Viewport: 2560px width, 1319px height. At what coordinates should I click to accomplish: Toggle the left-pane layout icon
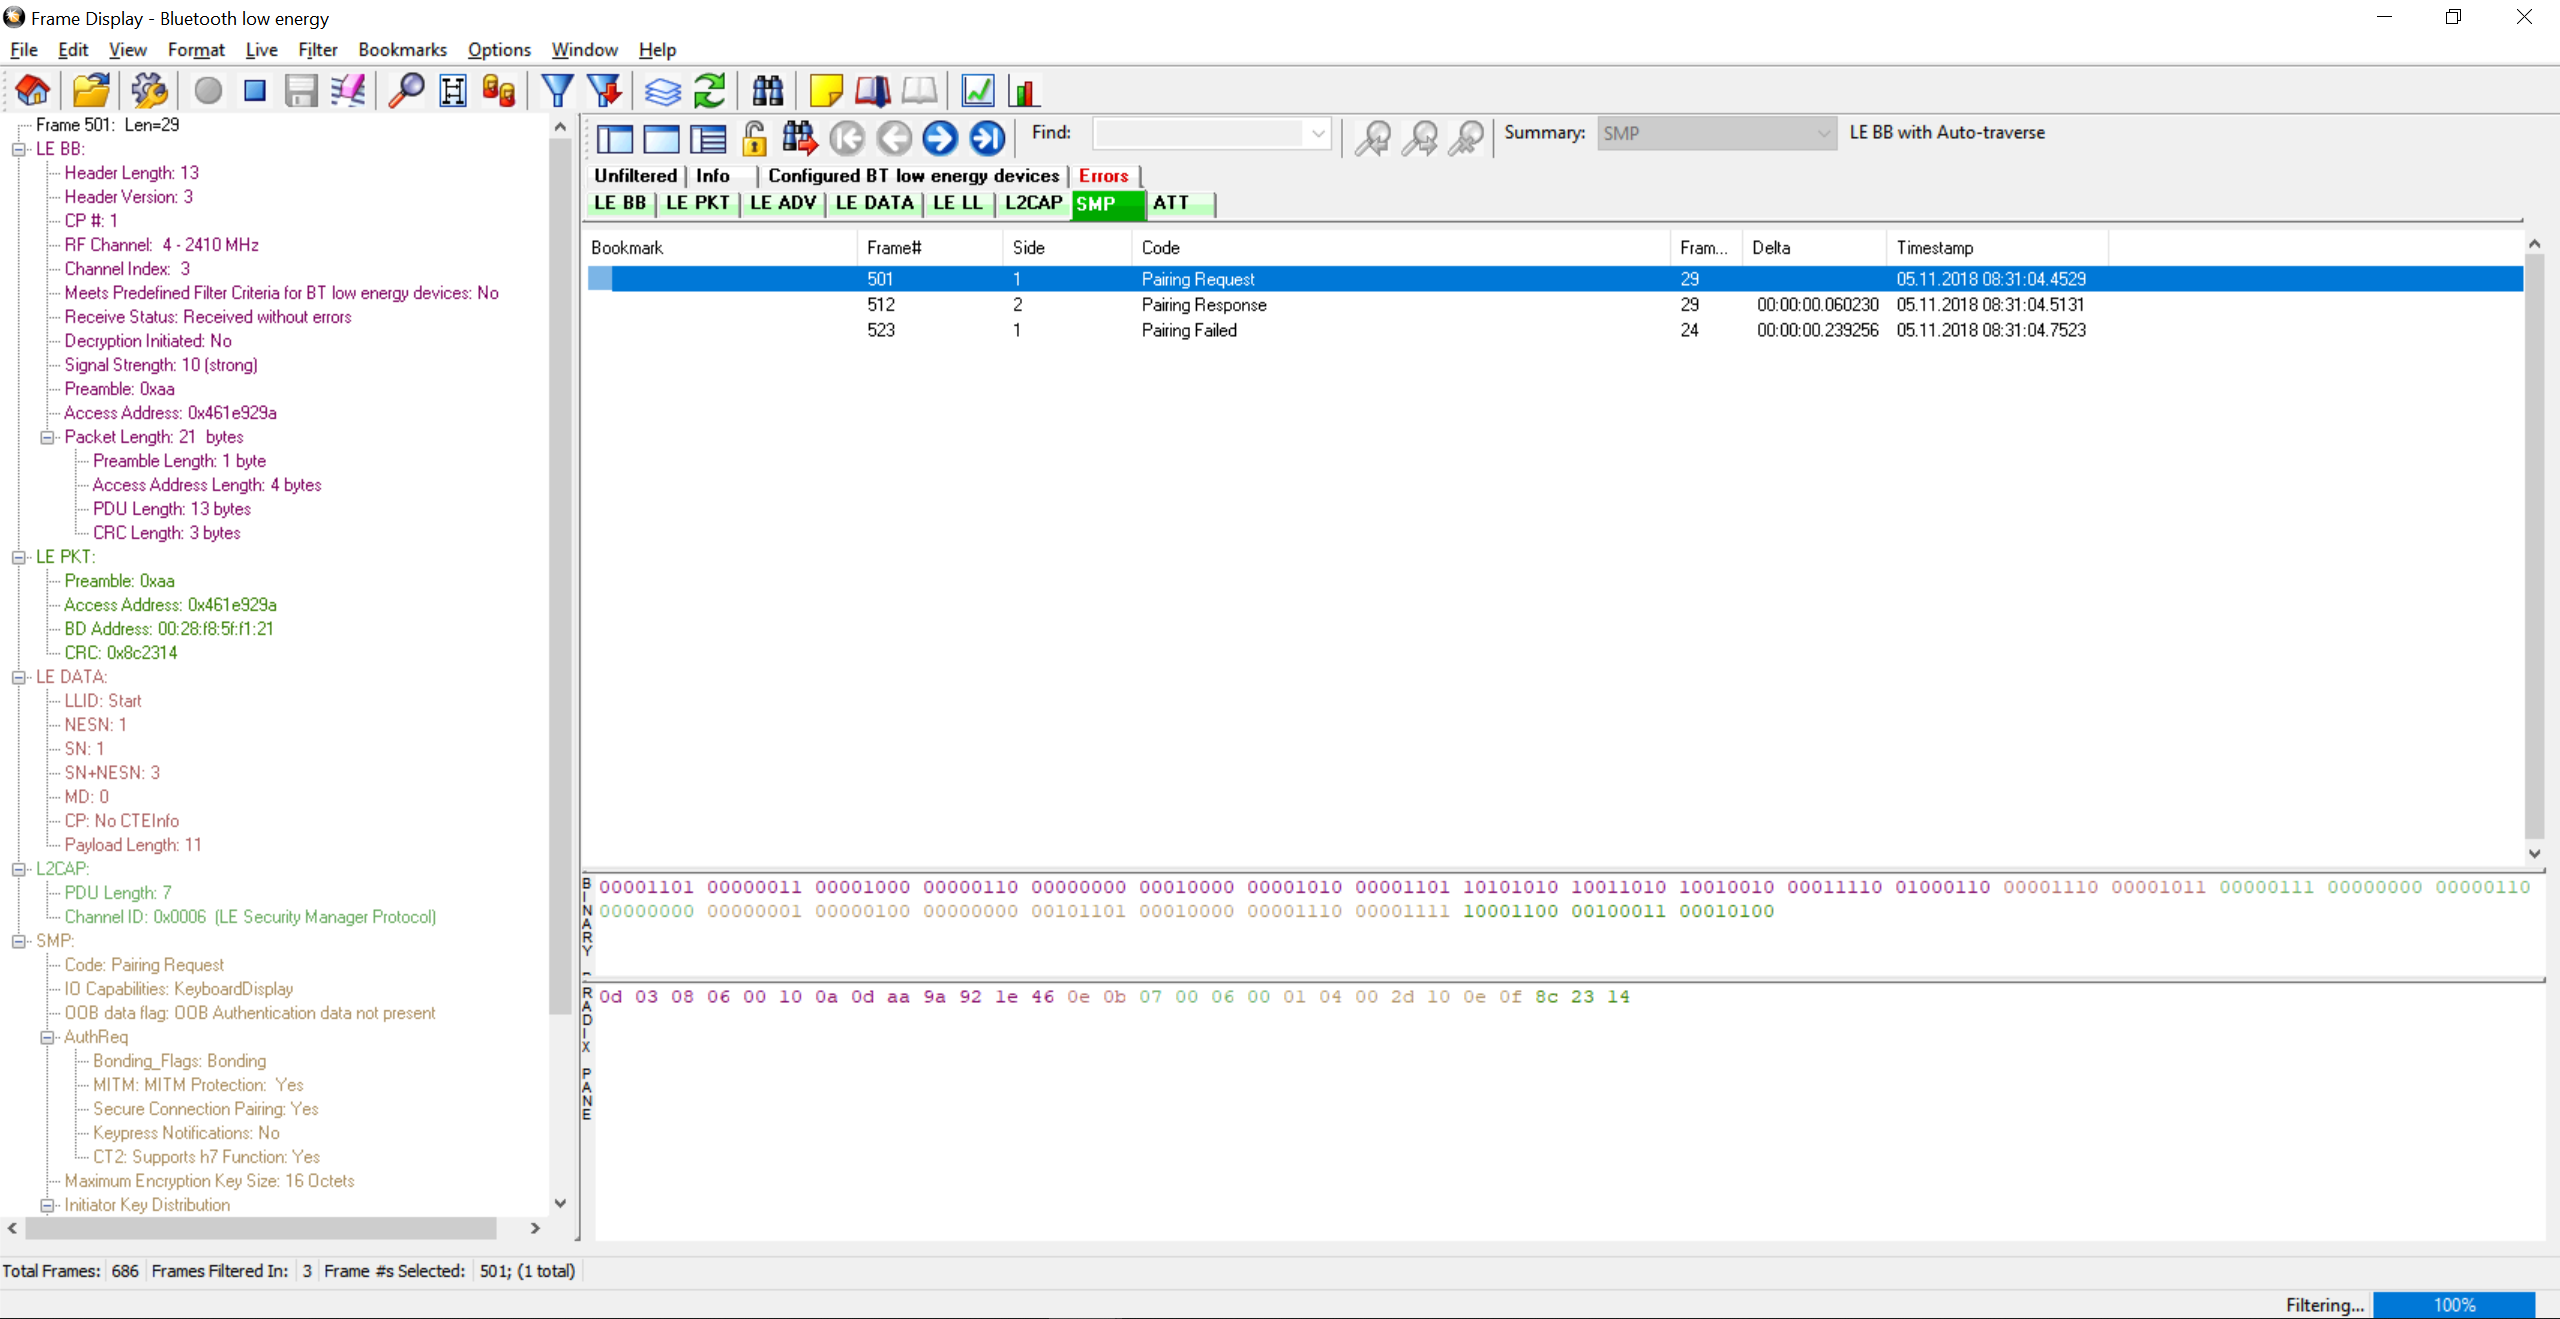(x=615, y=138)
